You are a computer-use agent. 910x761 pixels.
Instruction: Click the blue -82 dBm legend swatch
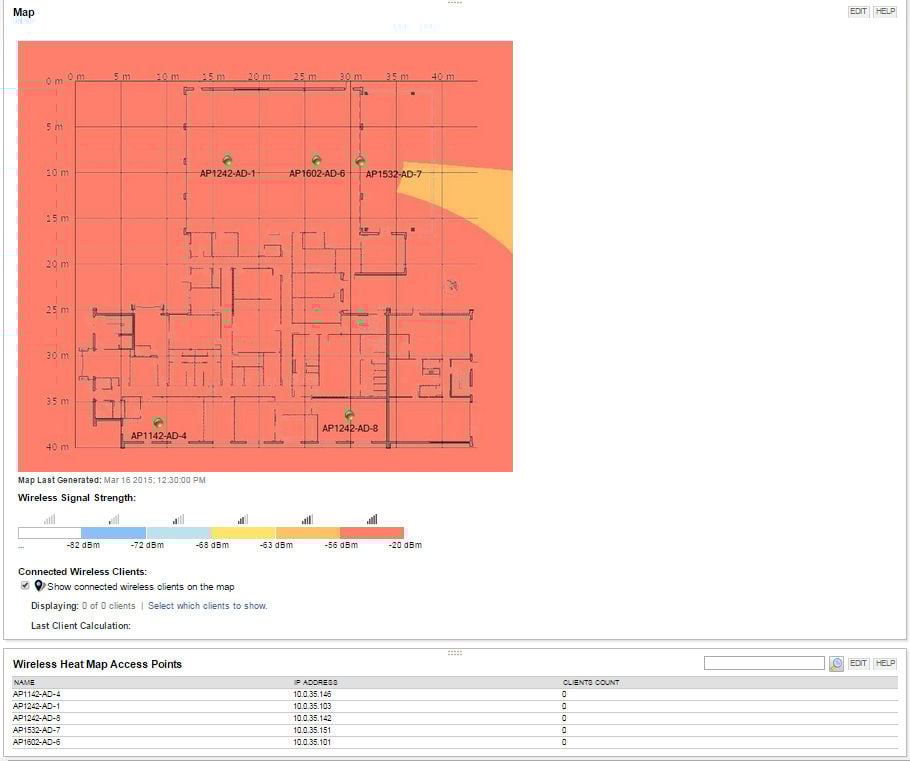114,533
